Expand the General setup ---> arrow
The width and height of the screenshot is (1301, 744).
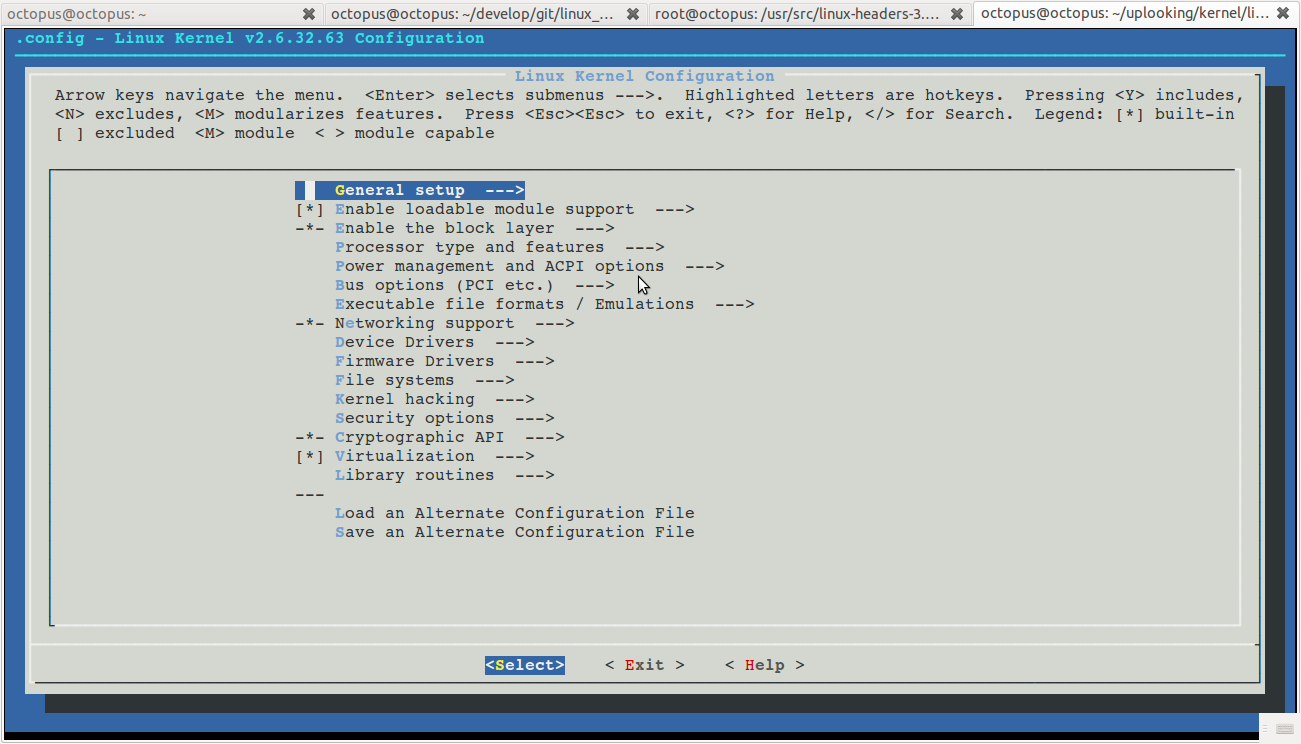tap(505, 190)
